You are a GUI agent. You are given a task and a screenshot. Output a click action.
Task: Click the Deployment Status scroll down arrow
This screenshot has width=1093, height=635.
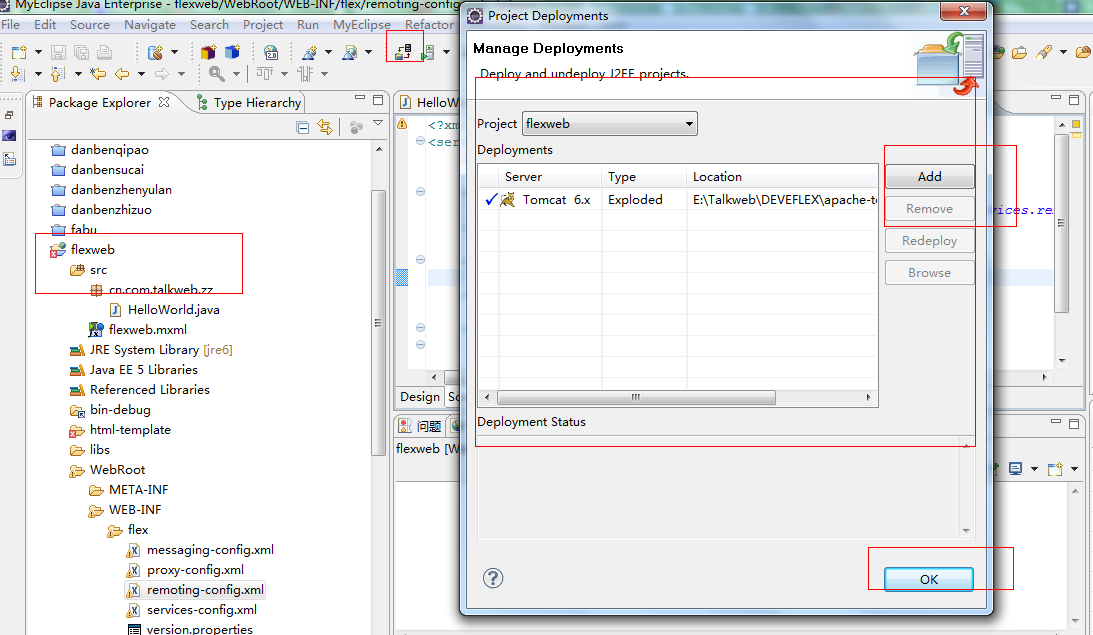point(966,530)
